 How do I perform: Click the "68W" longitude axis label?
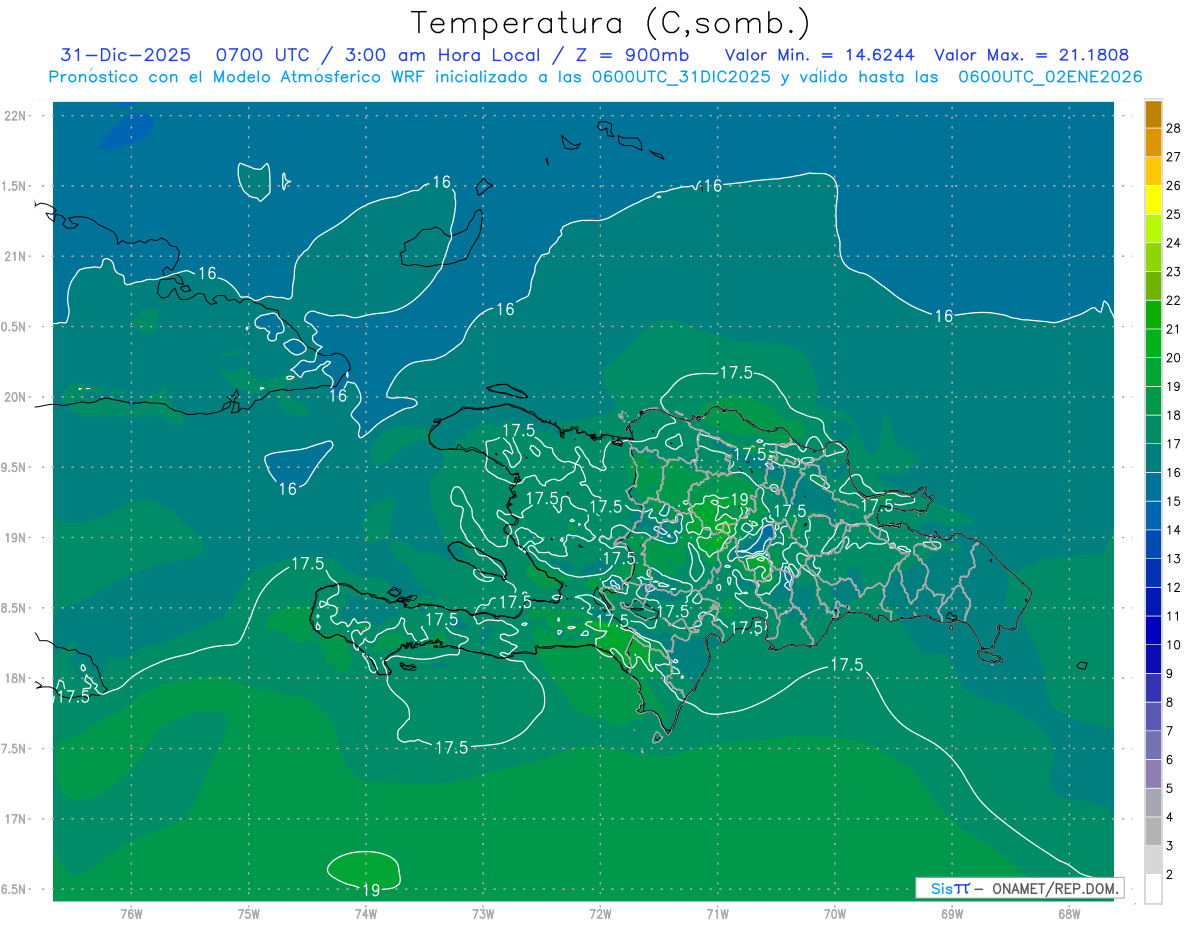coord(1069,914)
